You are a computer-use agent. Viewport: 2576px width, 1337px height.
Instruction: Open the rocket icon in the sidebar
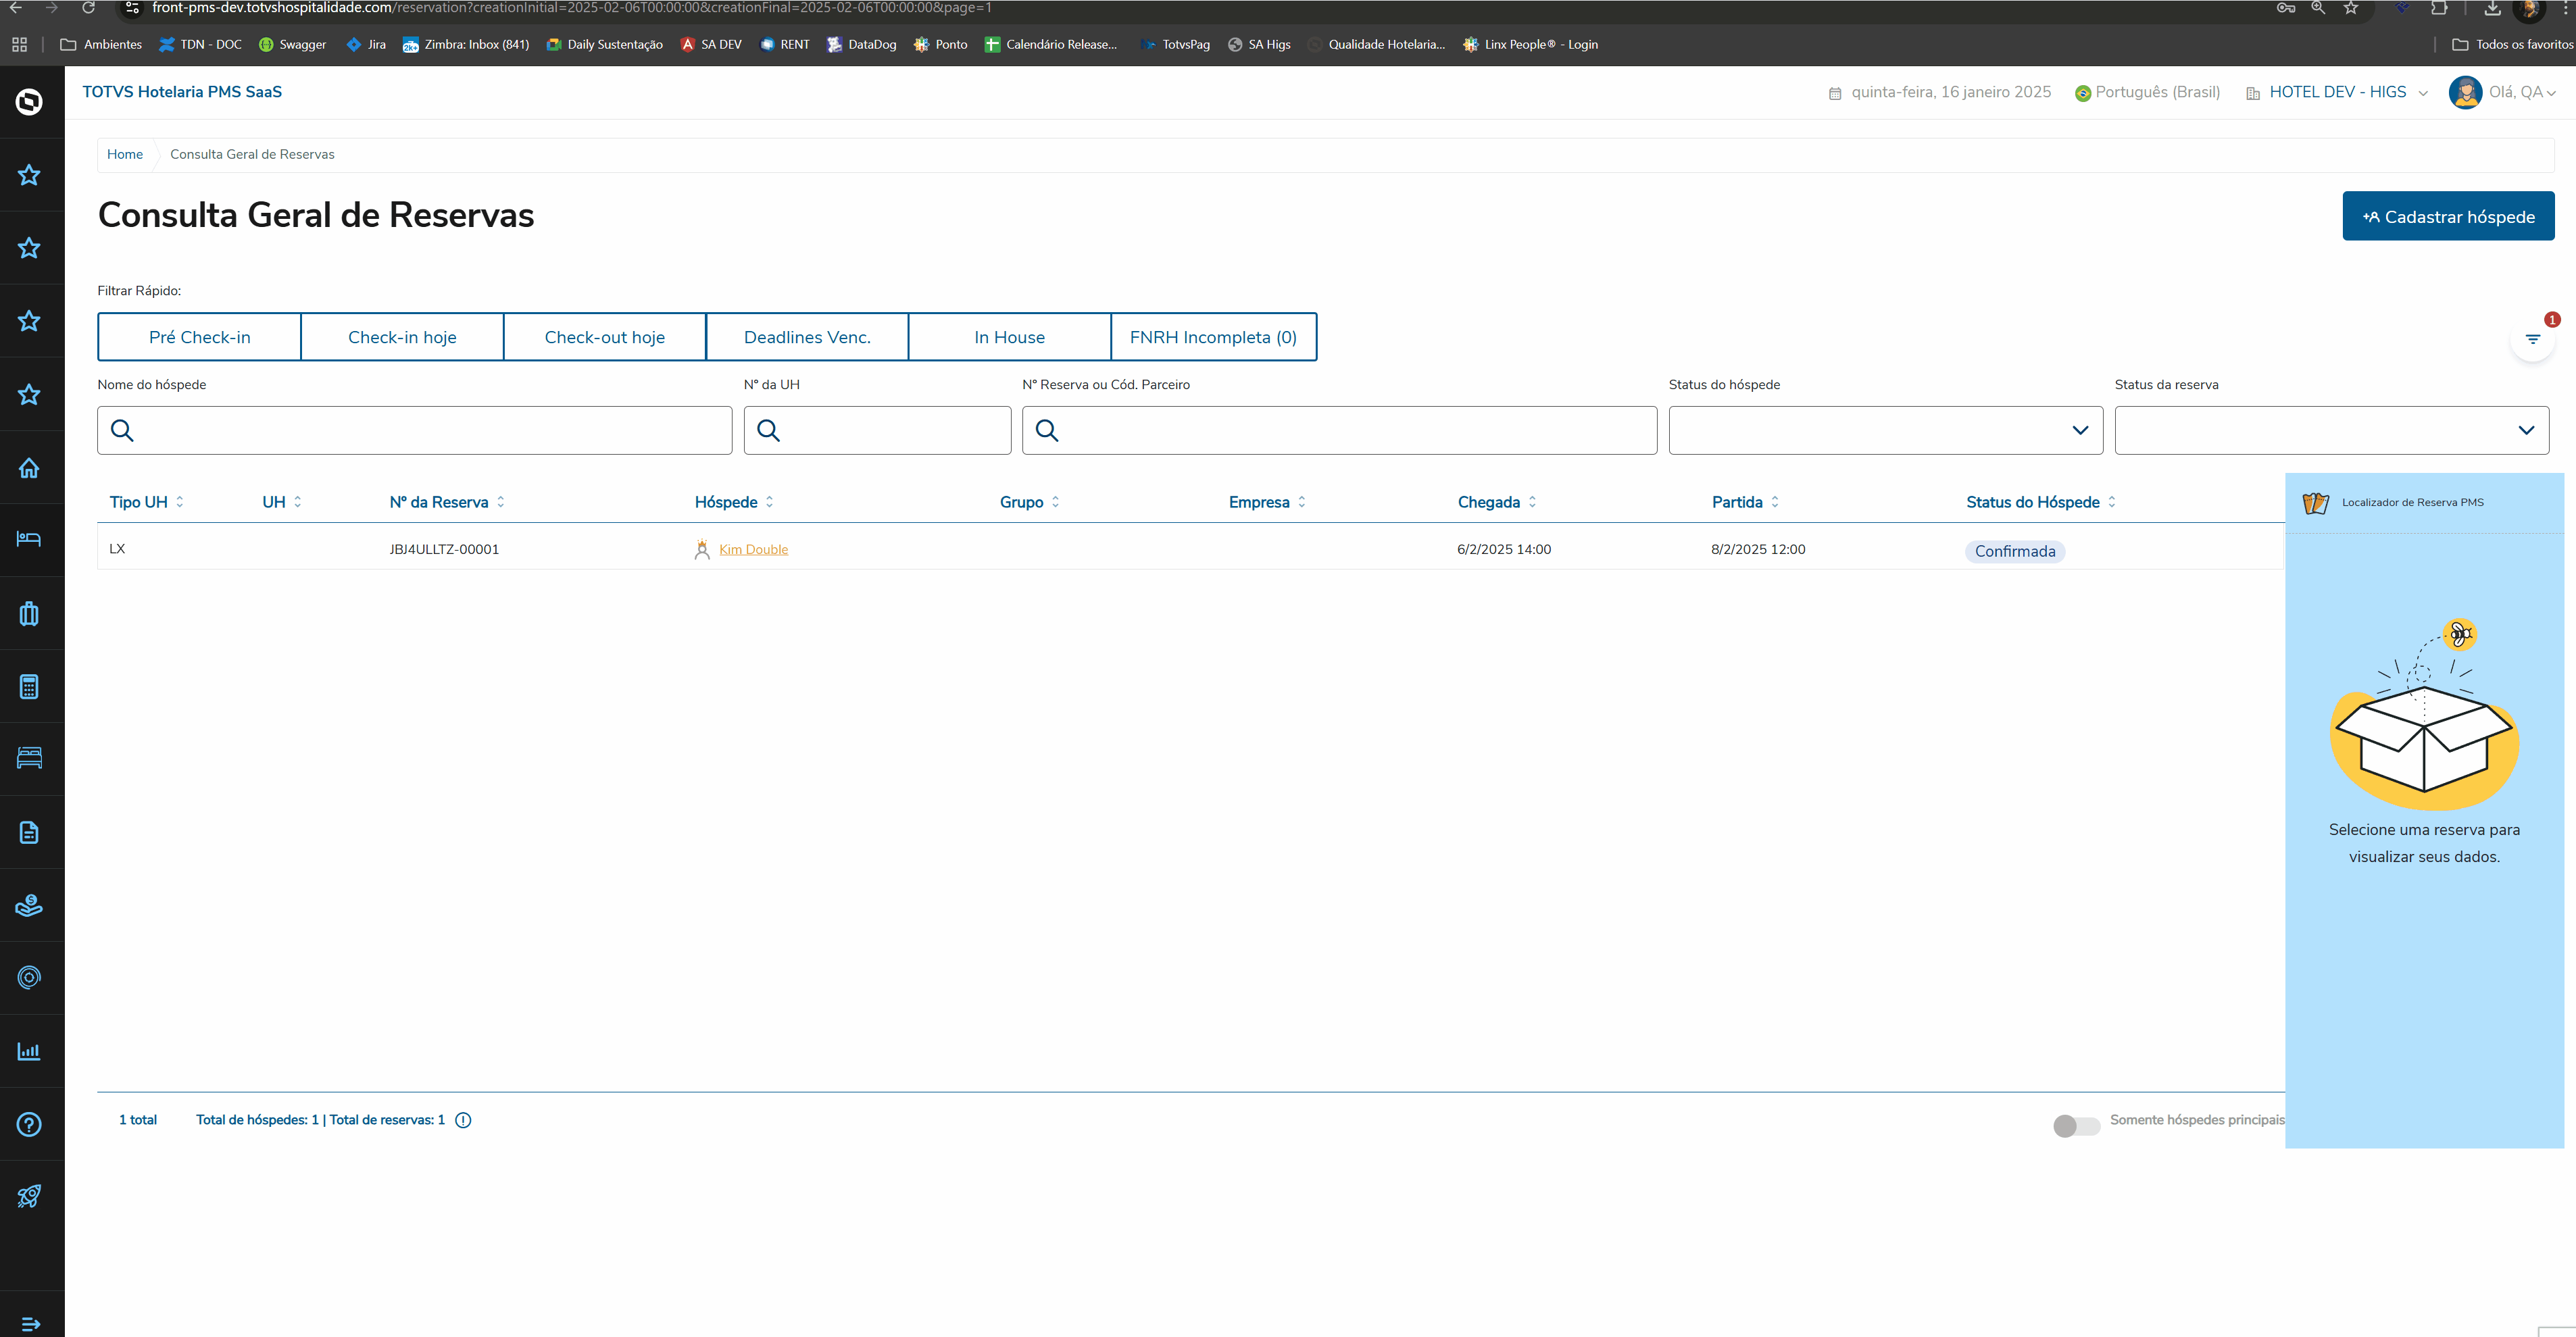[x=29, y=1196]
